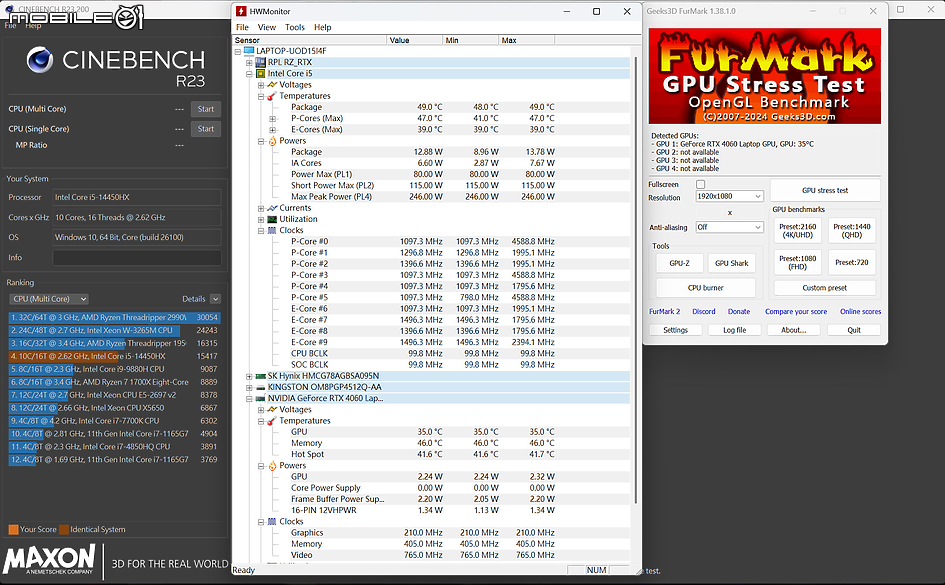The image size is (945, 585).
Task: Enable the Fullscreen checkbox in FurMark
Action: point(700,184)
